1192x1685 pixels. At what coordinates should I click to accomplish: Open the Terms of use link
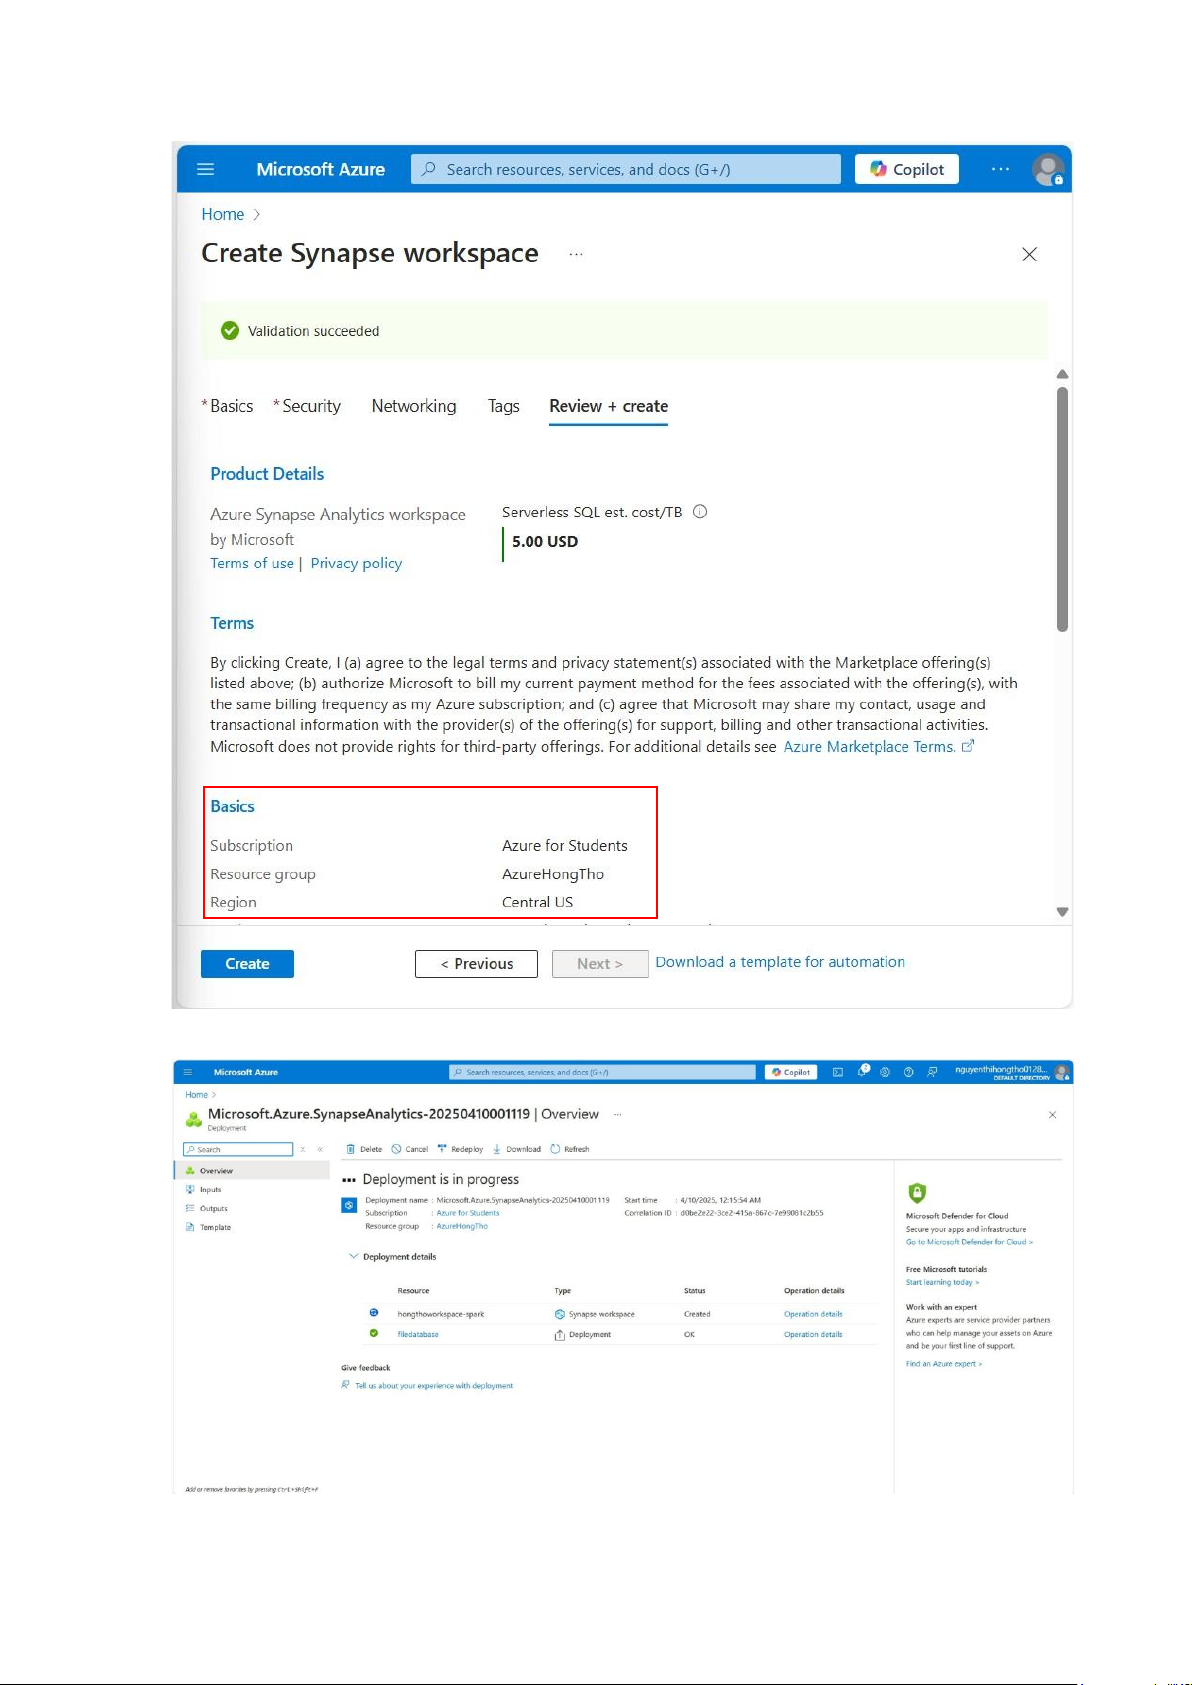click(x=252, y=563)
